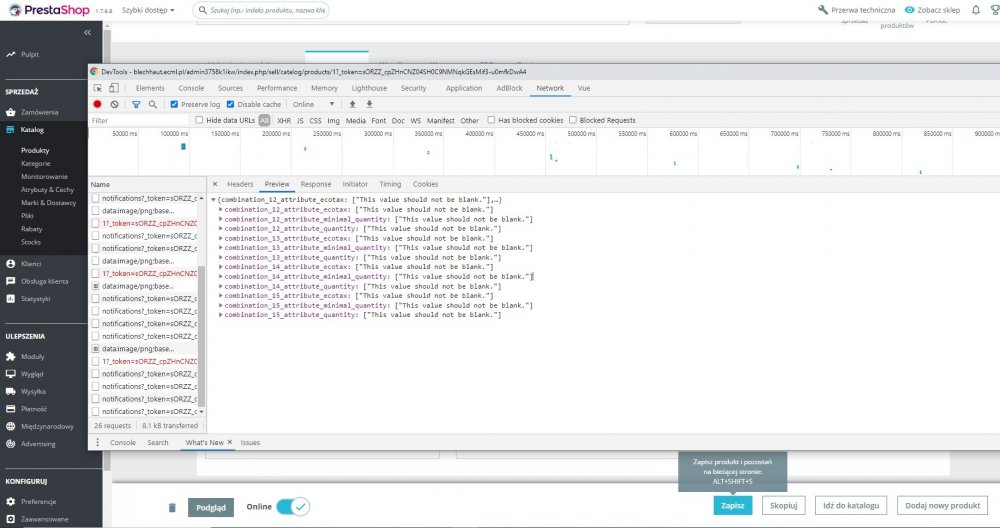Click the notifications bell icon
1000x528 pixels.
976,10
